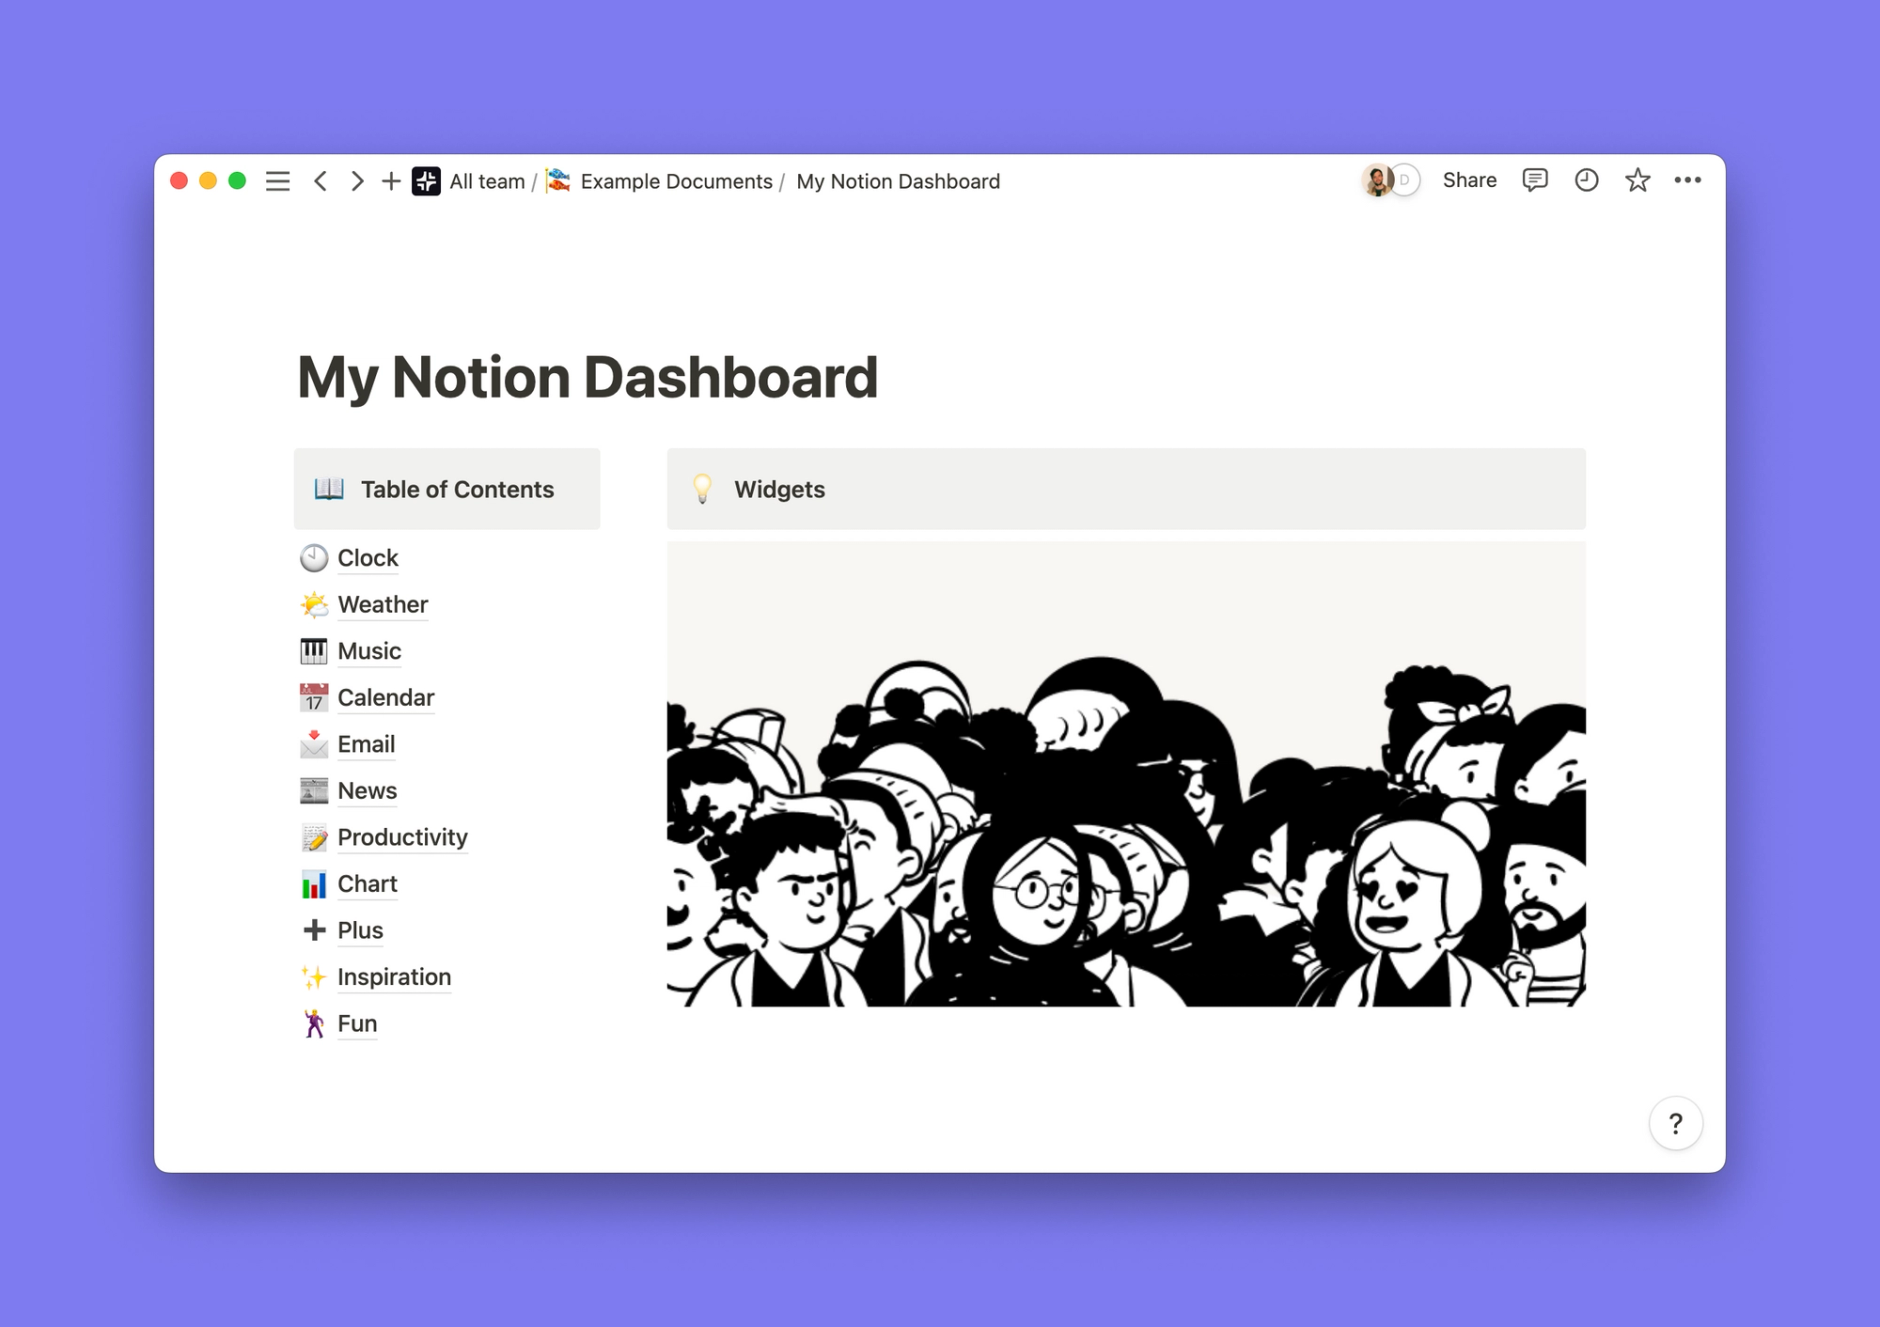Open the comments panel
Screen dimensions: 1880x1327
[x=1535, y=180]
